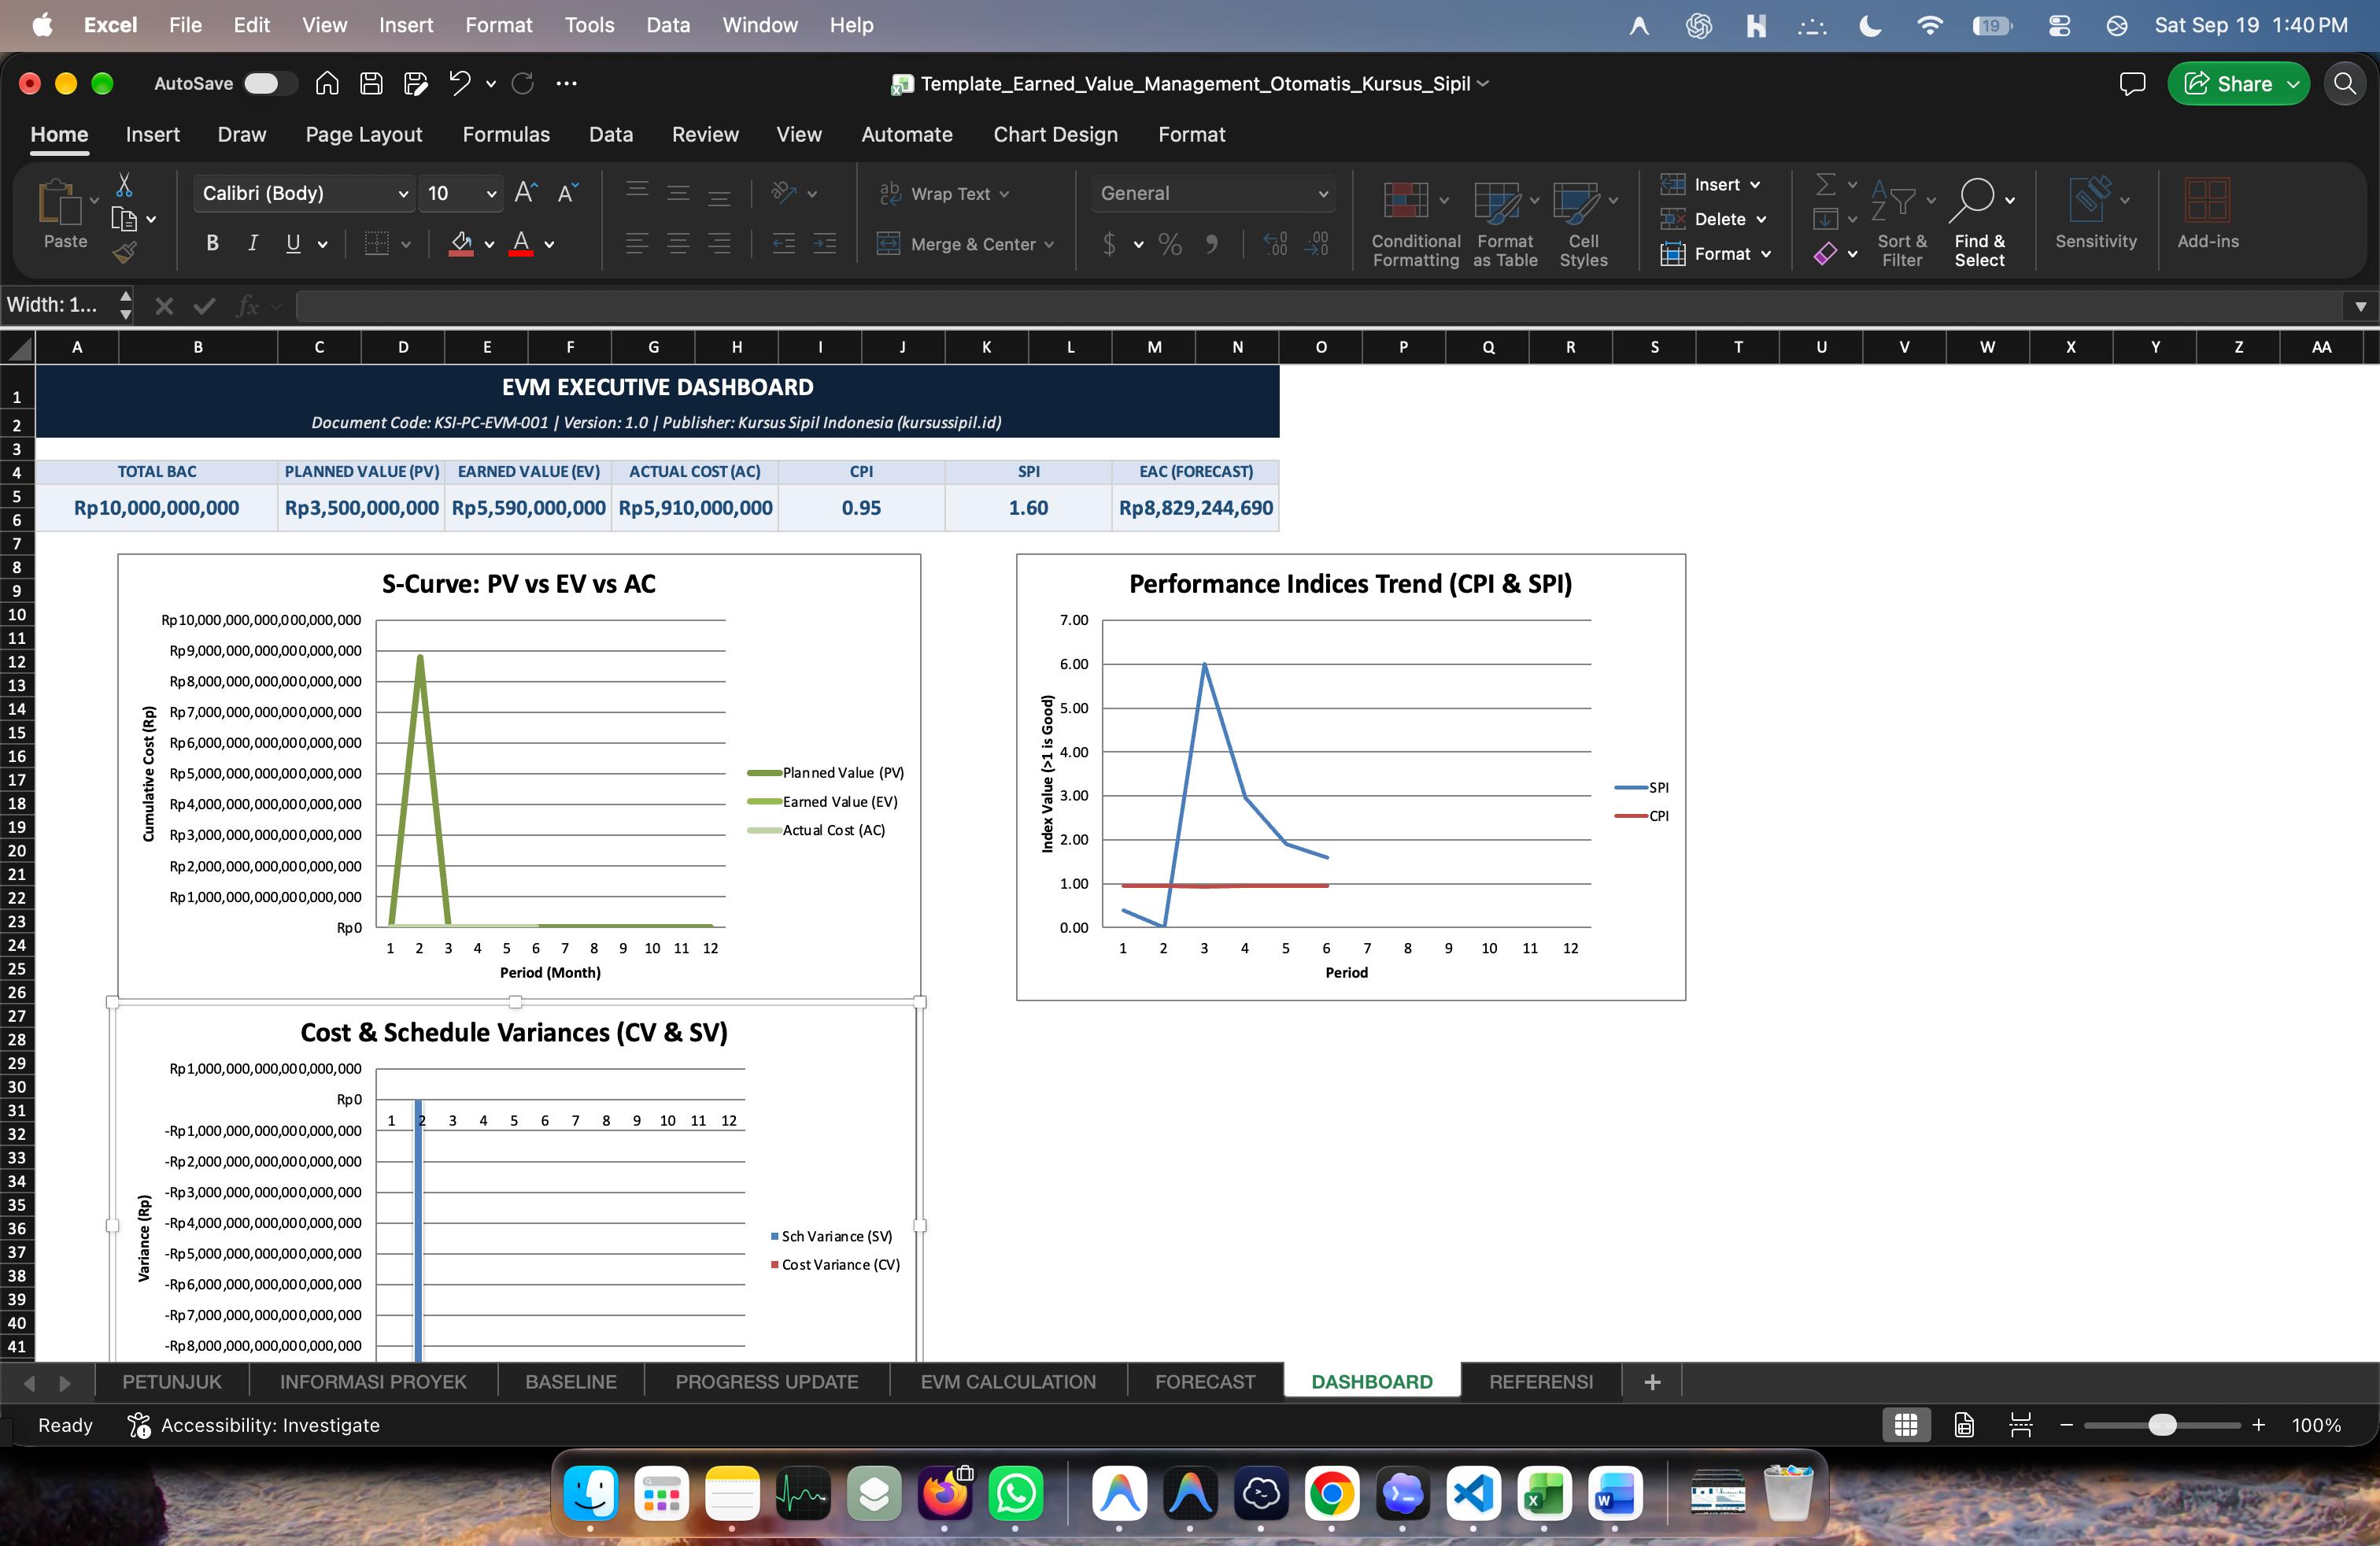The width and height of the screenshot is (2380, 1546).
Task: Open Finder from the Dock
Action: pos(590,1494)
